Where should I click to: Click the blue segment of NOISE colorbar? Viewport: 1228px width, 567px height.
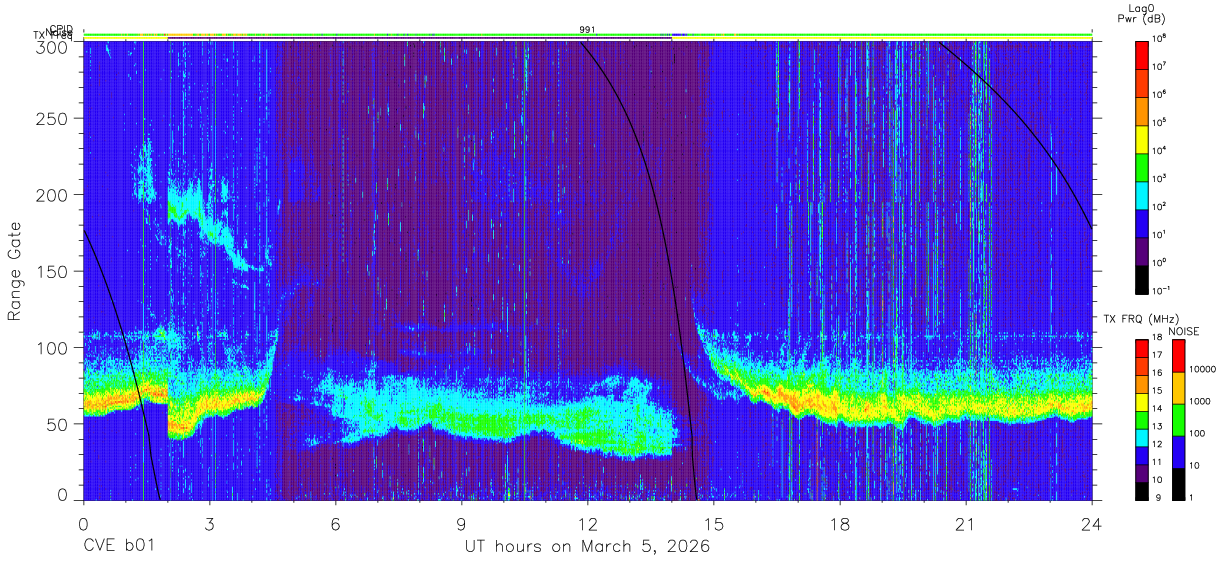click(1178, 452)
